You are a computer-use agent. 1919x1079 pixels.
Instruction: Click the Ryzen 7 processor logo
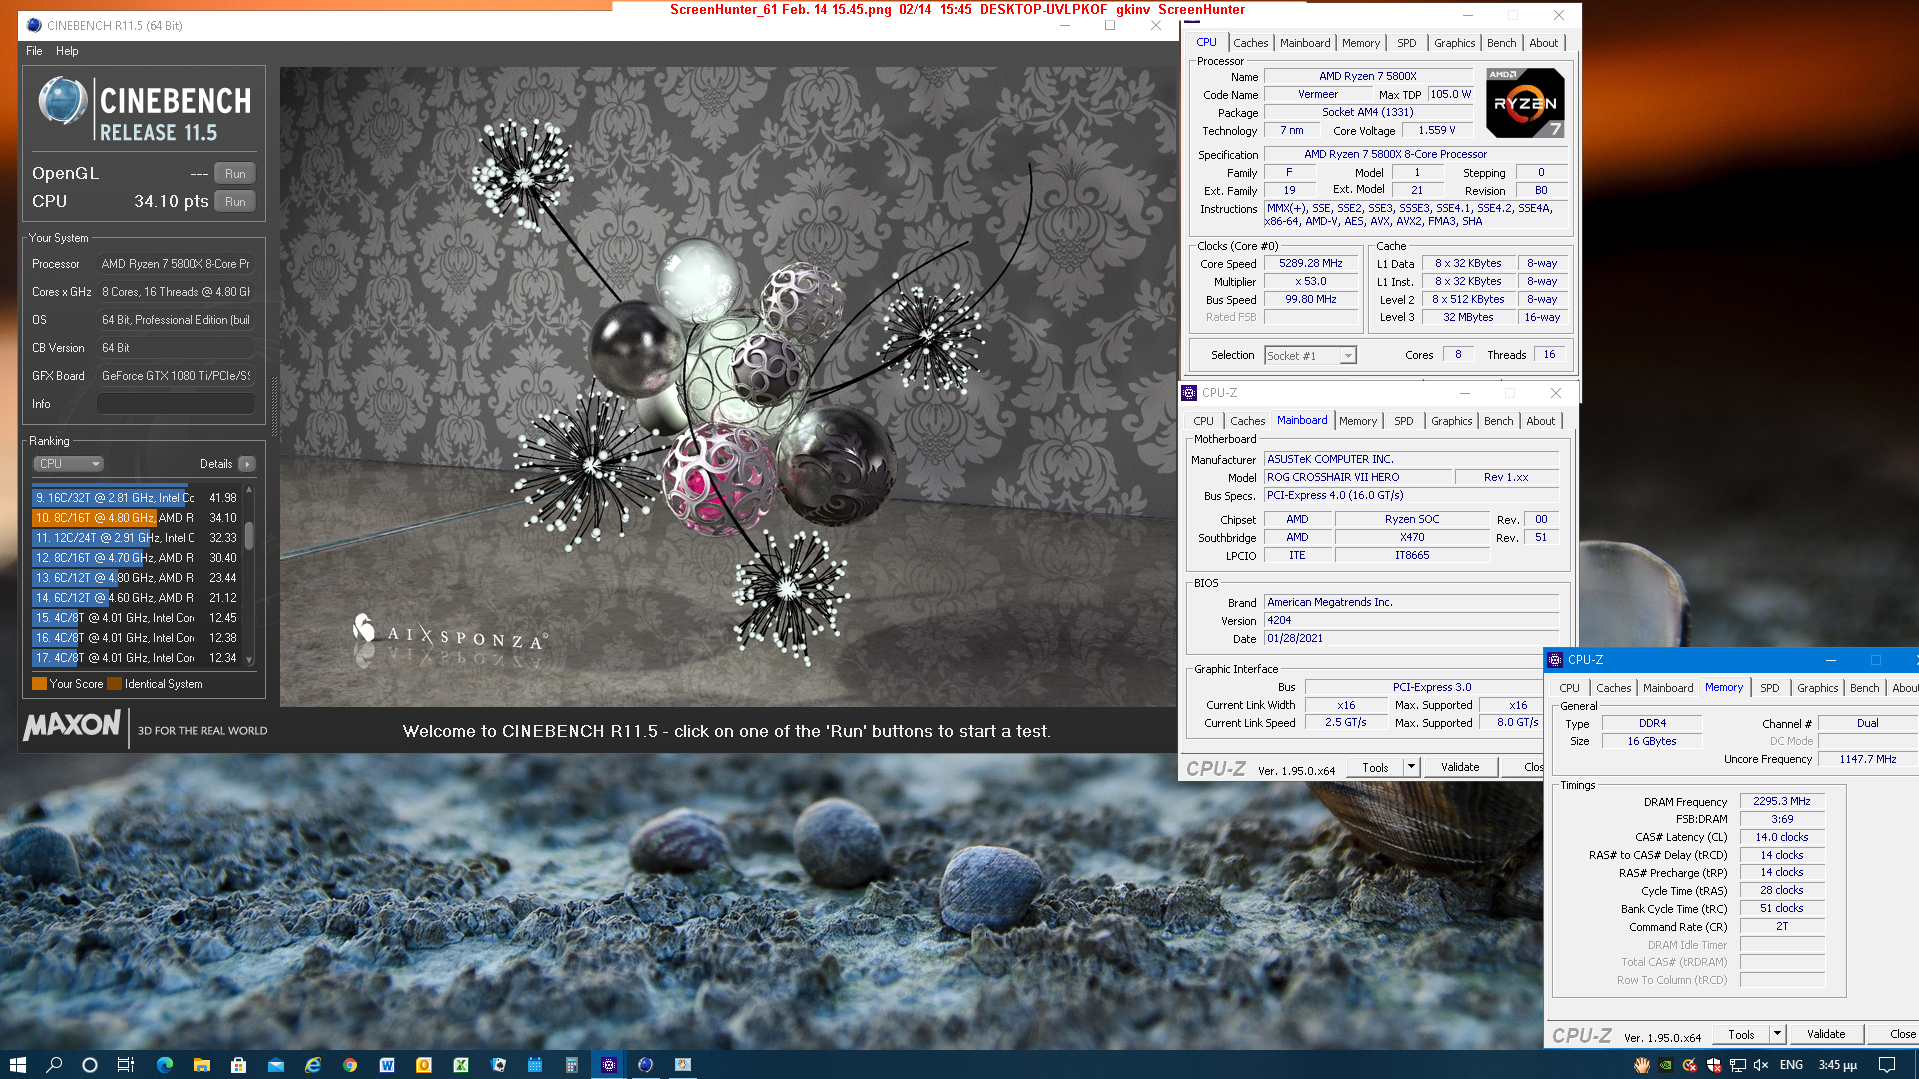coord(1525,103)
